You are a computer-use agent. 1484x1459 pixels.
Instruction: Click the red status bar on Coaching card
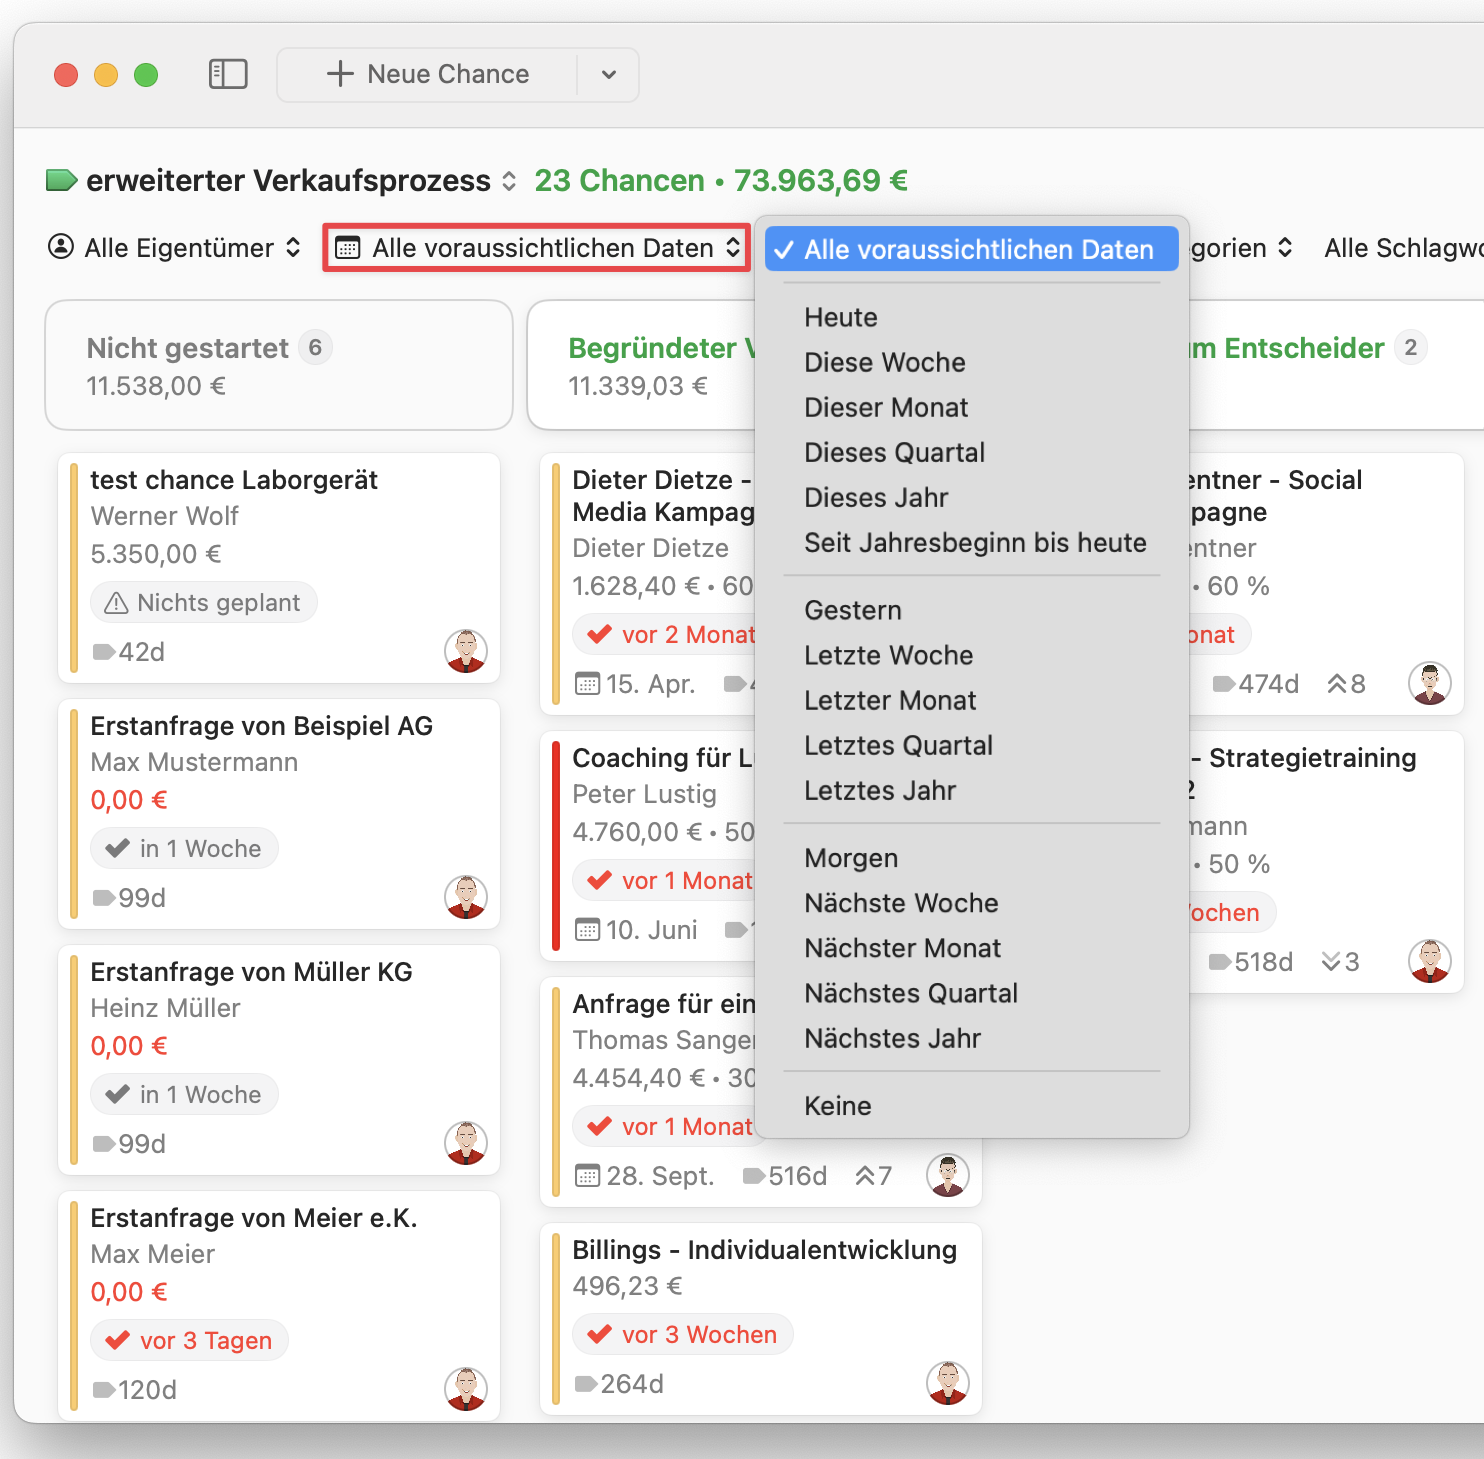click(x=556, y=846)
